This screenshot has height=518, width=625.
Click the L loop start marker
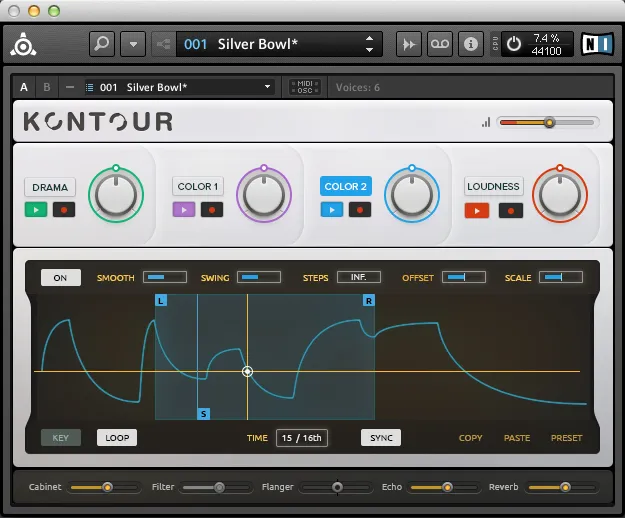(x=161, y=301)
